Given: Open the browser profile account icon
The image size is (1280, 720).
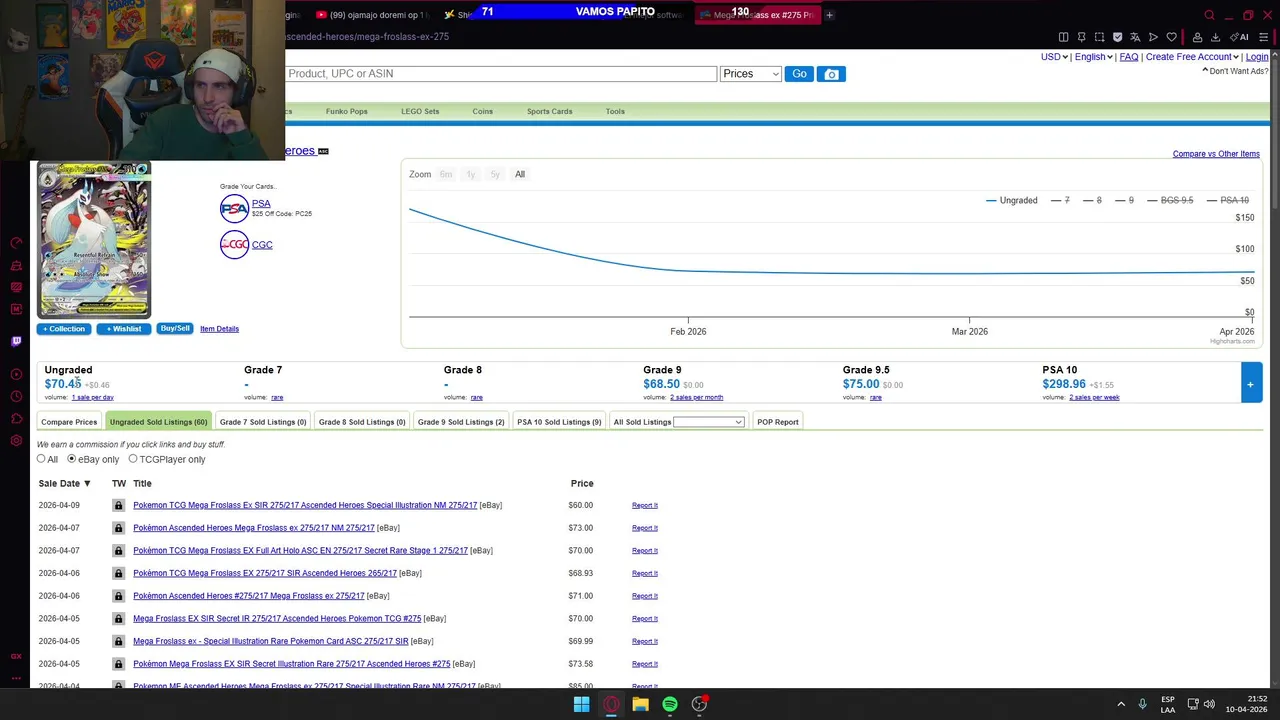Looking at the screenshot, I should pos(1197,37).
